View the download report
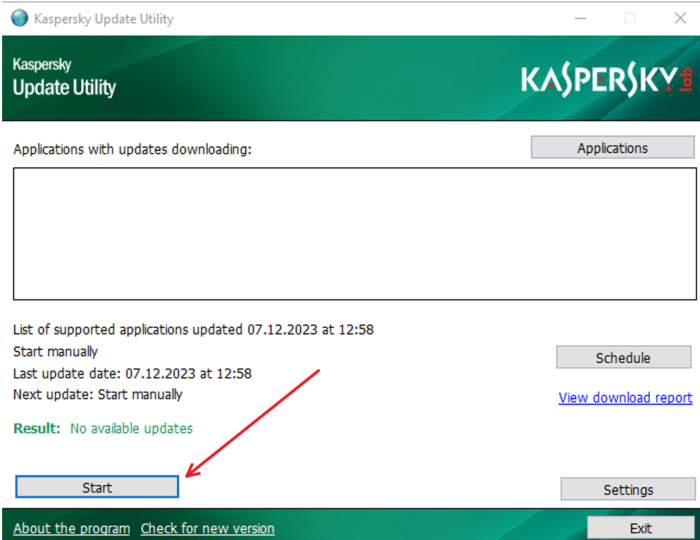Viewport: 700px width, 540px height. (625, 397)
